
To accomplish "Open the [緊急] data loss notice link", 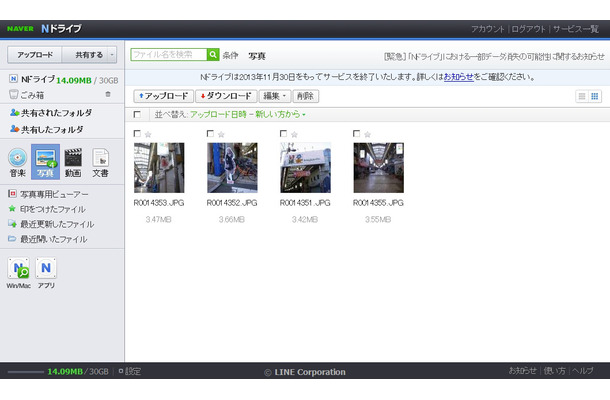I will click(x=494, y=57).
